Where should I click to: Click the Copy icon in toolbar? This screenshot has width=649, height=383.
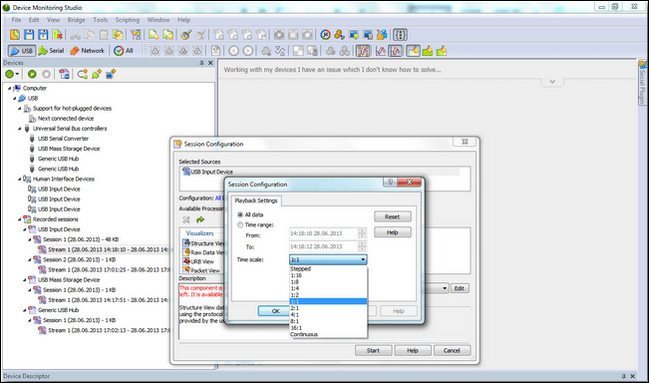pyautogui.click(x=90, y=35)
